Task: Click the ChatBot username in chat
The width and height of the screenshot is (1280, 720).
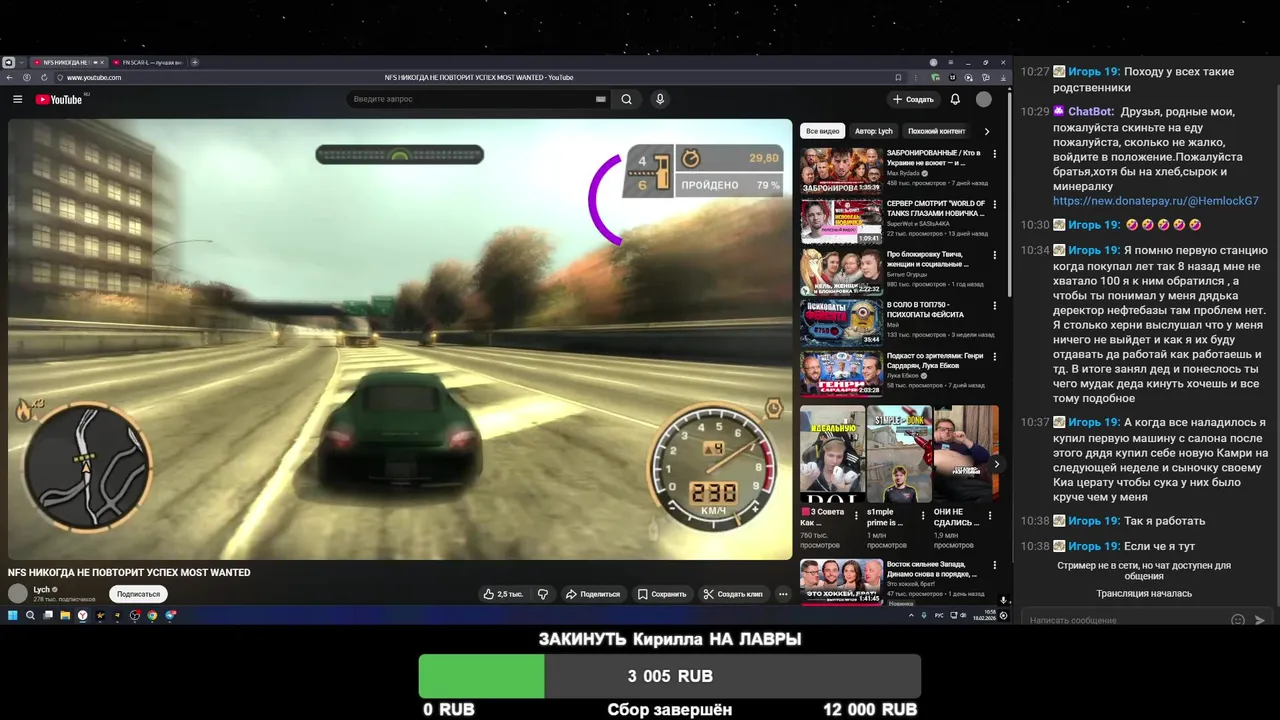Action: click(x=1091, y=112)
